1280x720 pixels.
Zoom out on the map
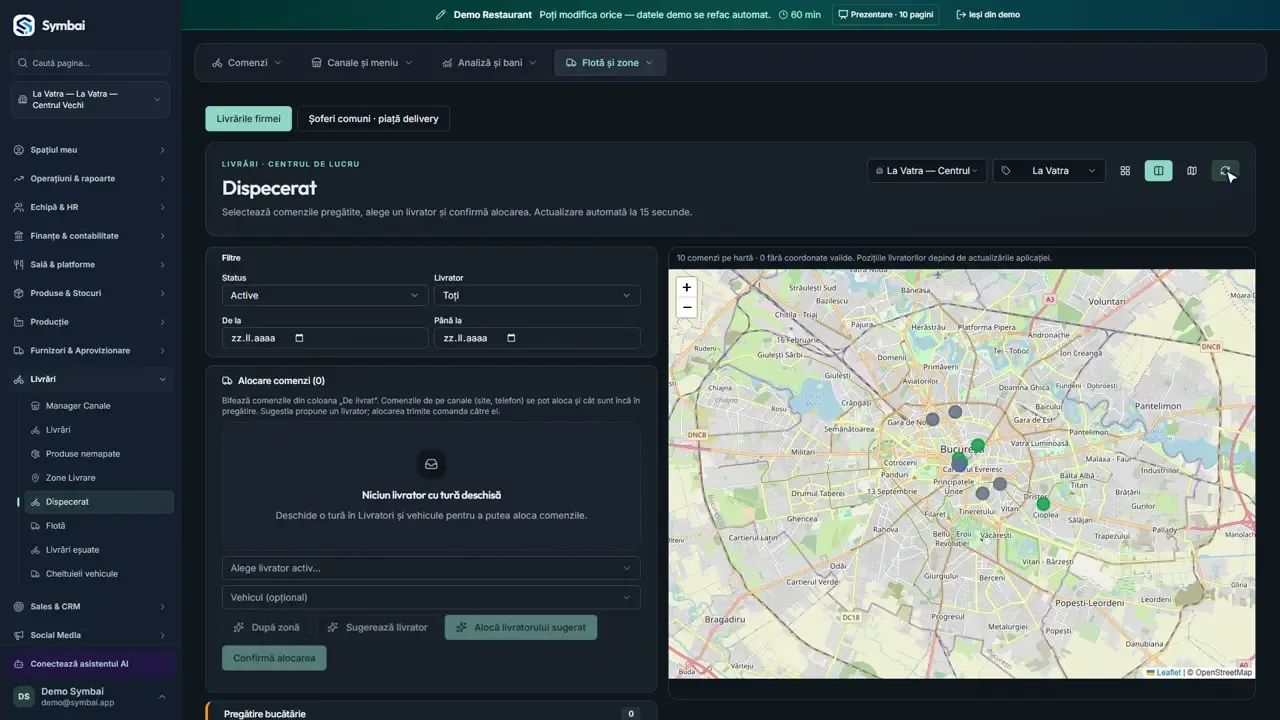(686, 307)
